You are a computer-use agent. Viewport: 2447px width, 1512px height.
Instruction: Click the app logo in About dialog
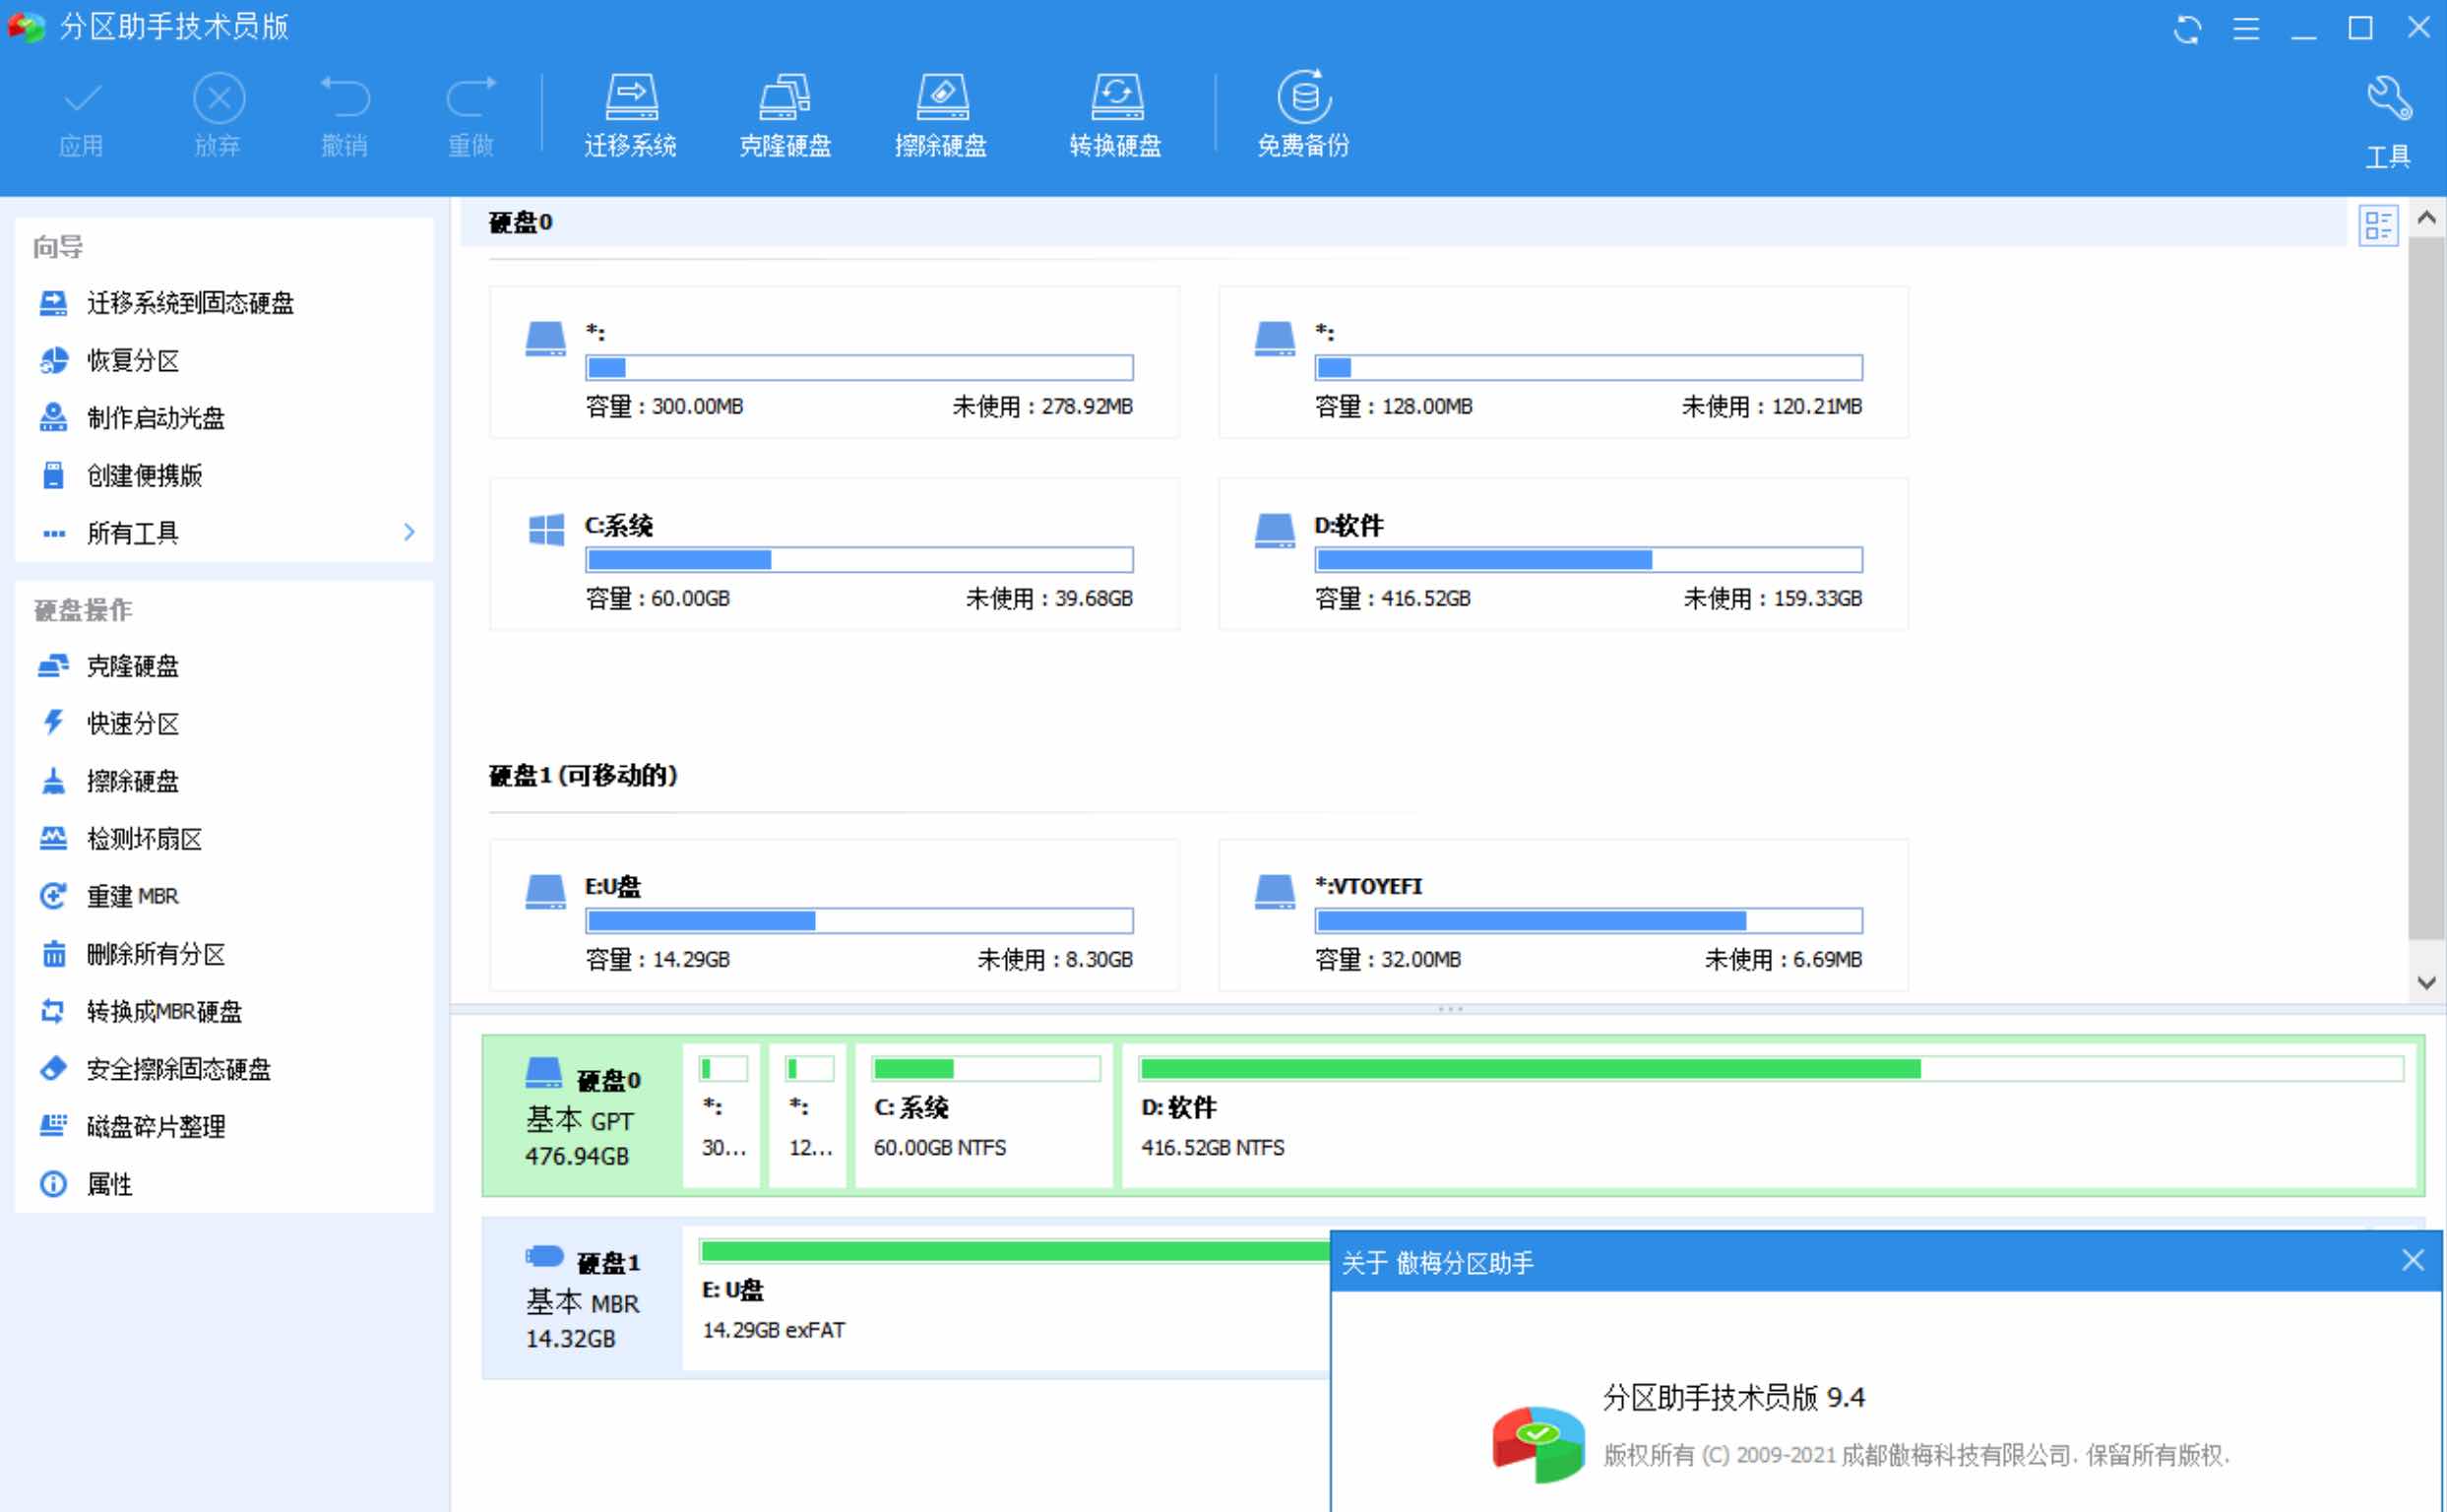1538,1444
